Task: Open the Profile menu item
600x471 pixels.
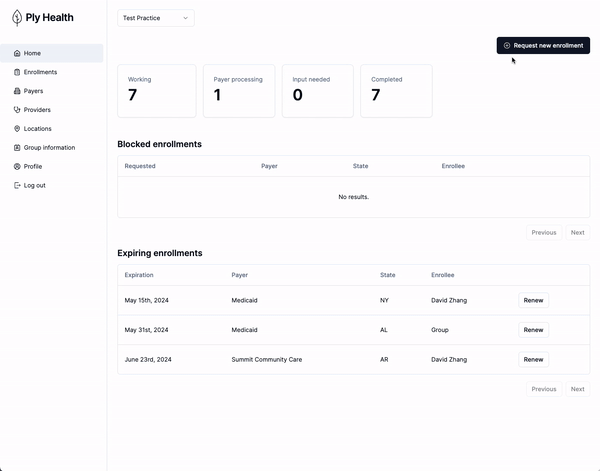Action: (52, 166)
